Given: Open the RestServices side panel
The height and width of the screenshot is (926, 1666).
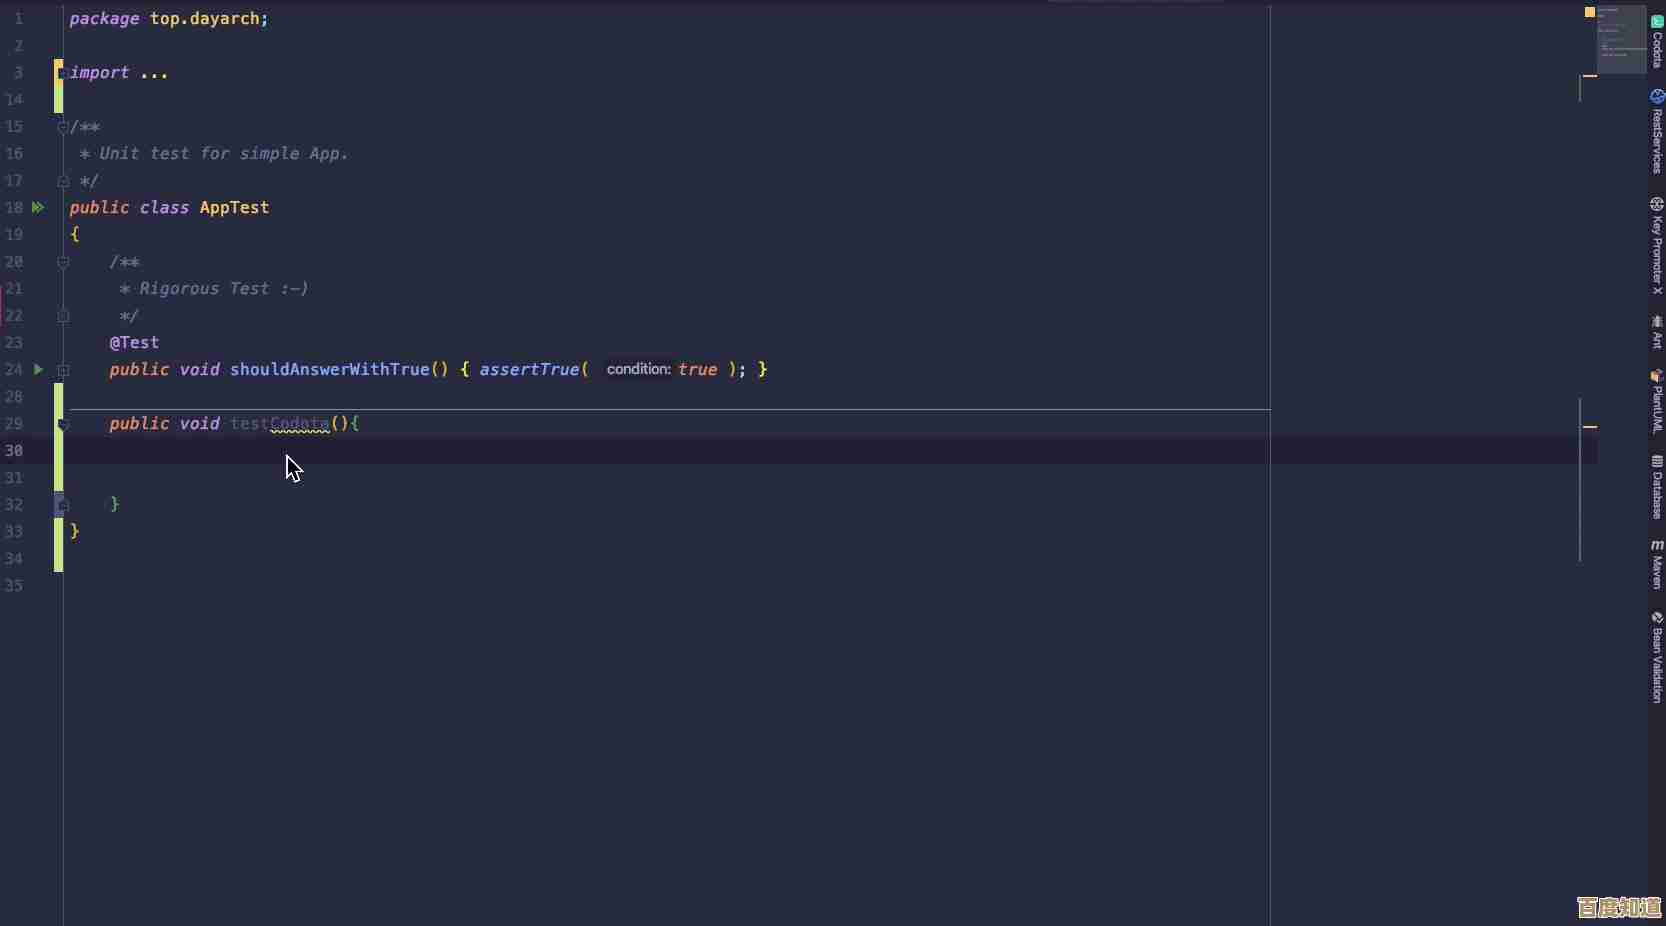Looking at the screenshot, I should coord(1656,132).
